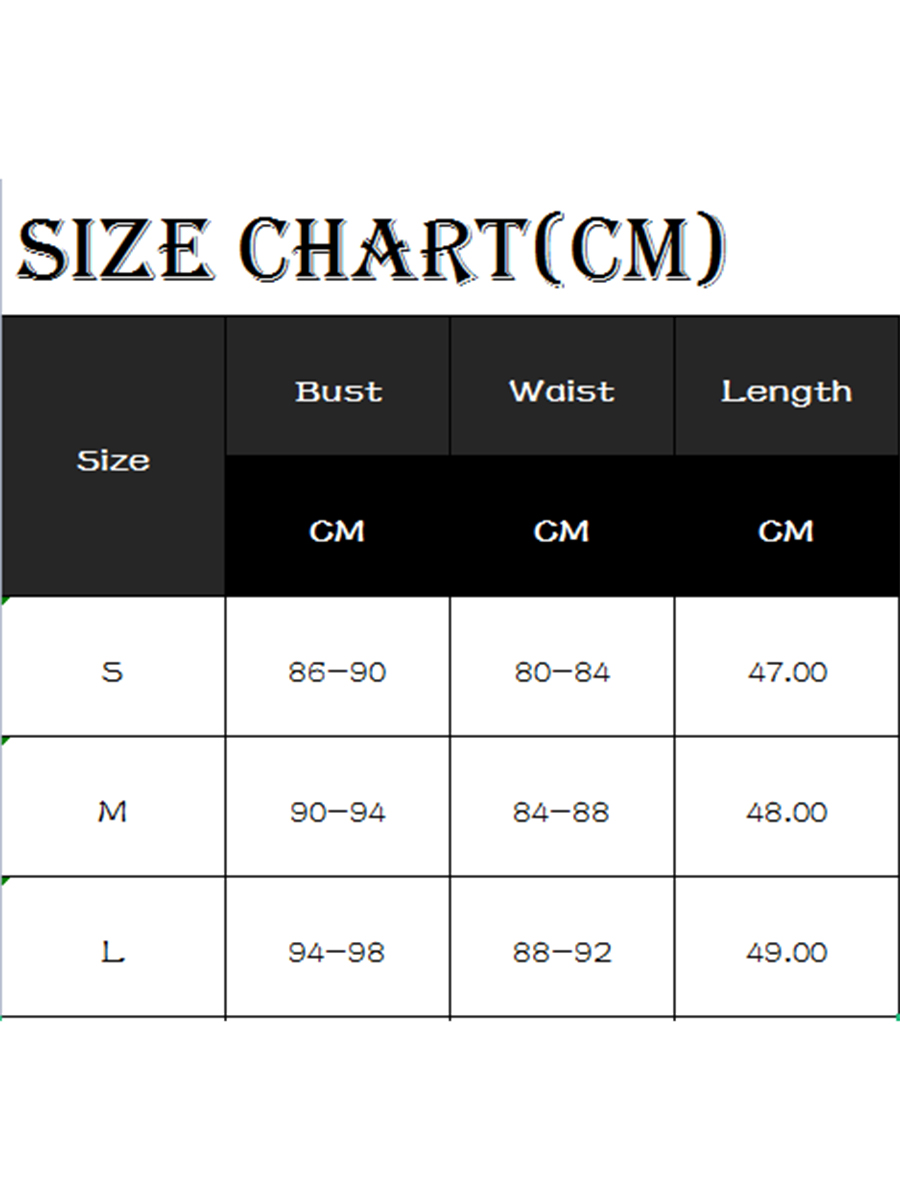The height and width of the screenshot is (1200, 900).
Task: Click the M size row label
Action: [x=113, y=811]
